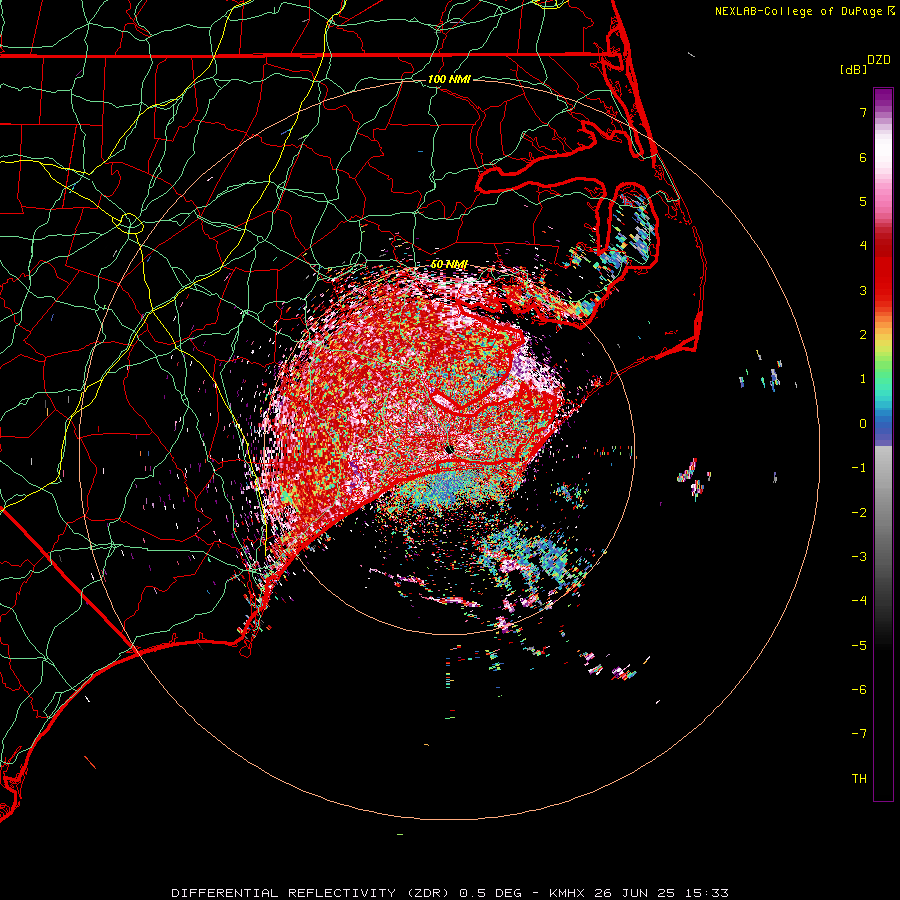
Task: Click the 4 value on the color scale
Action: coord(863,246)
